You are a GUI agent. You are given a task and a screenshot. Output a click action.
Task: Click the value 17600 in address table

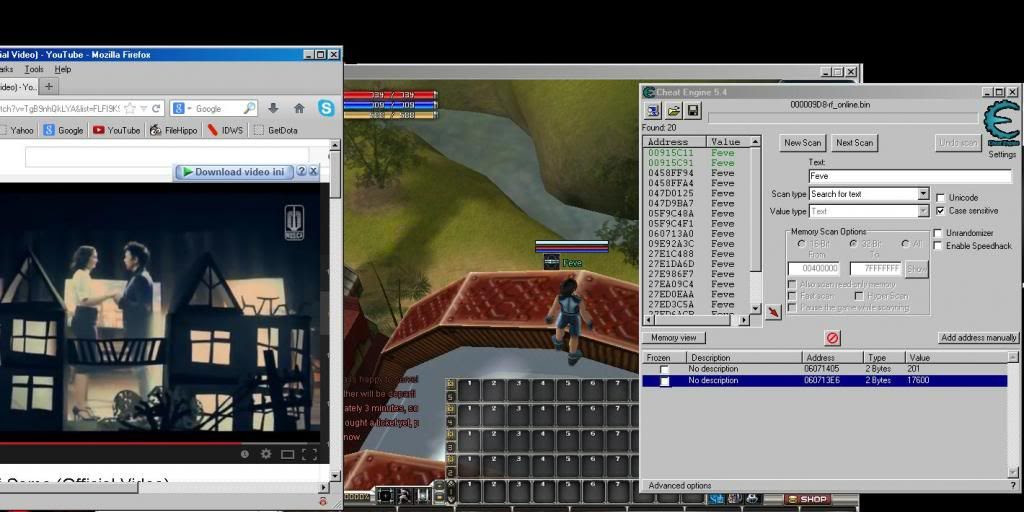tap(918, 381)
